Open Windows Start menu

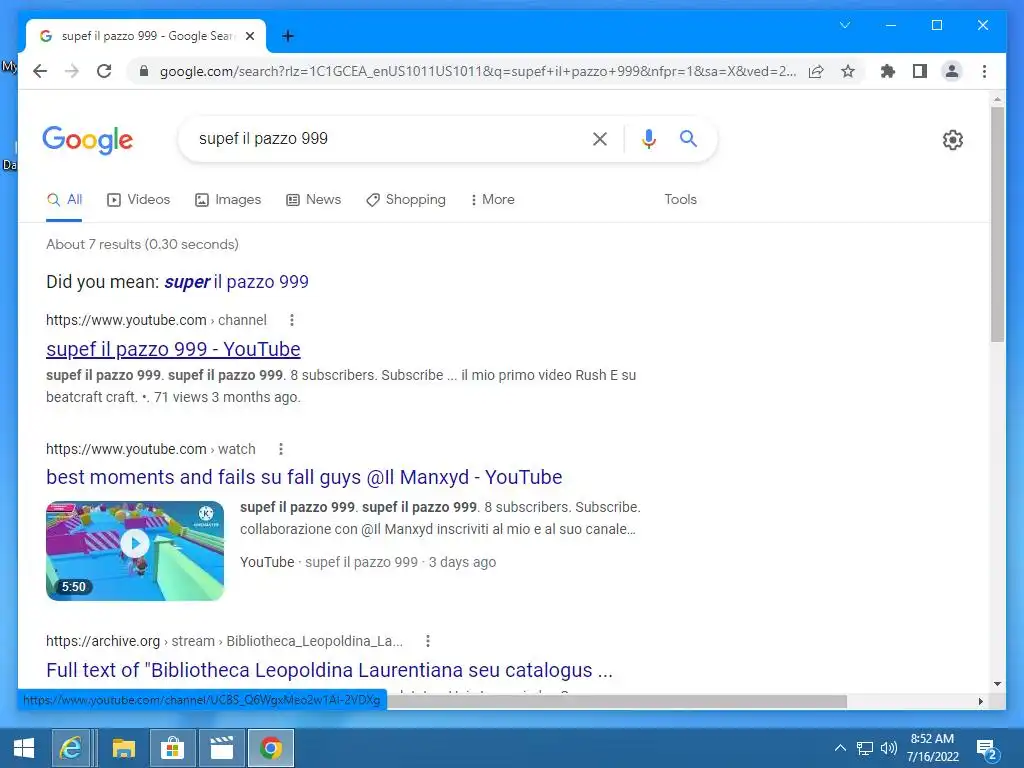coord(24,748)
